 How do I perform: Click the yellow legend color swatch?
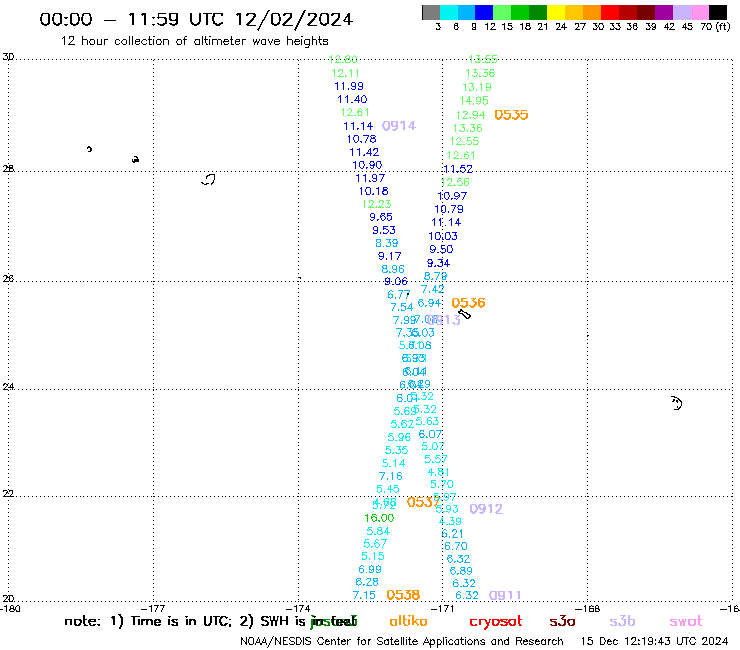pyautogui.click(x=556, y=12)
